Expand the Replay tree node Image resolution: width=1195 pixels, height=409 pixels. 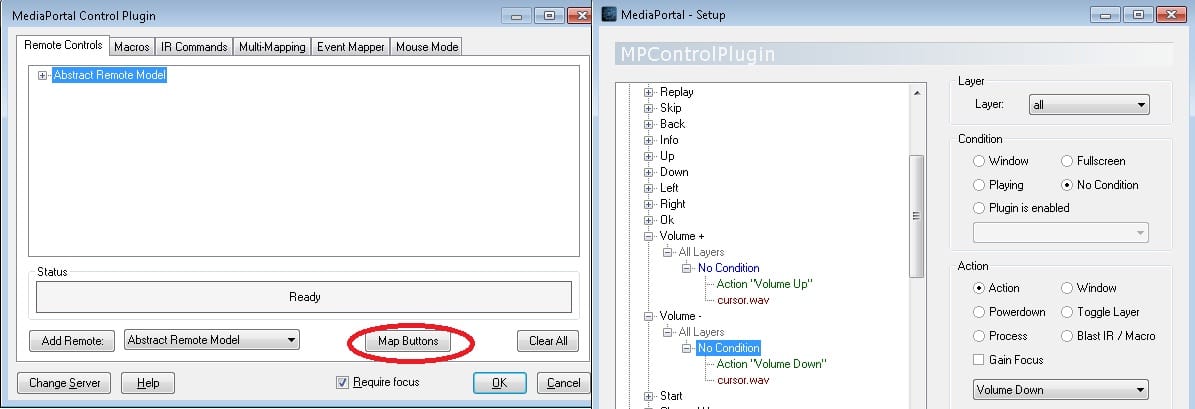(649, 92)
